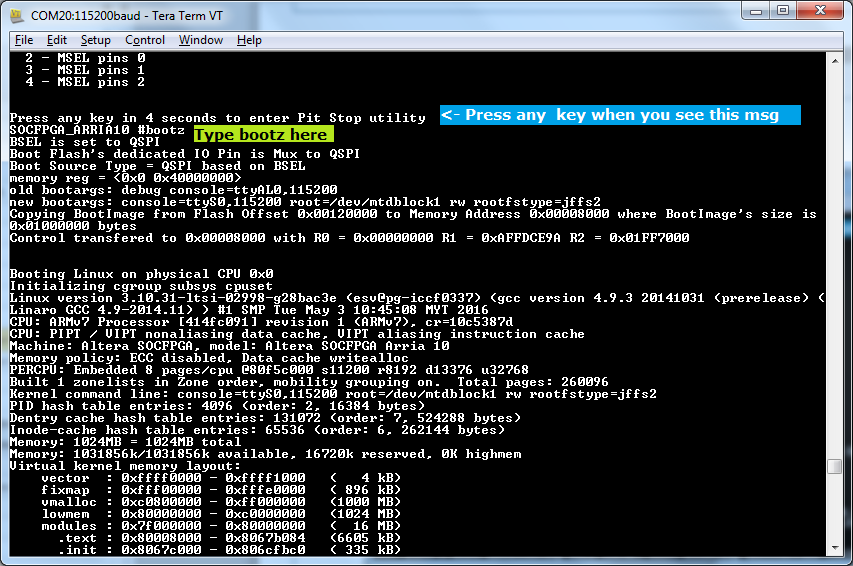
Task: Click the 'lowmem' memory layout row
Action: click(x=221, y=514)
